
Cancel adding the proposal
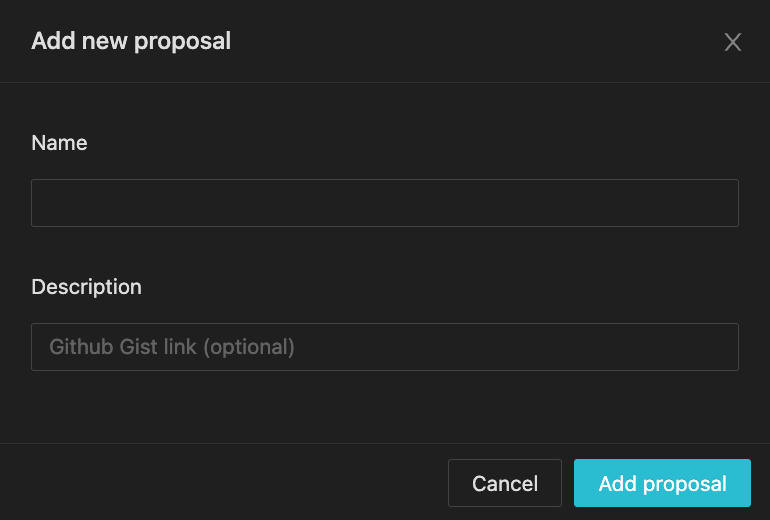coord(505,483)
